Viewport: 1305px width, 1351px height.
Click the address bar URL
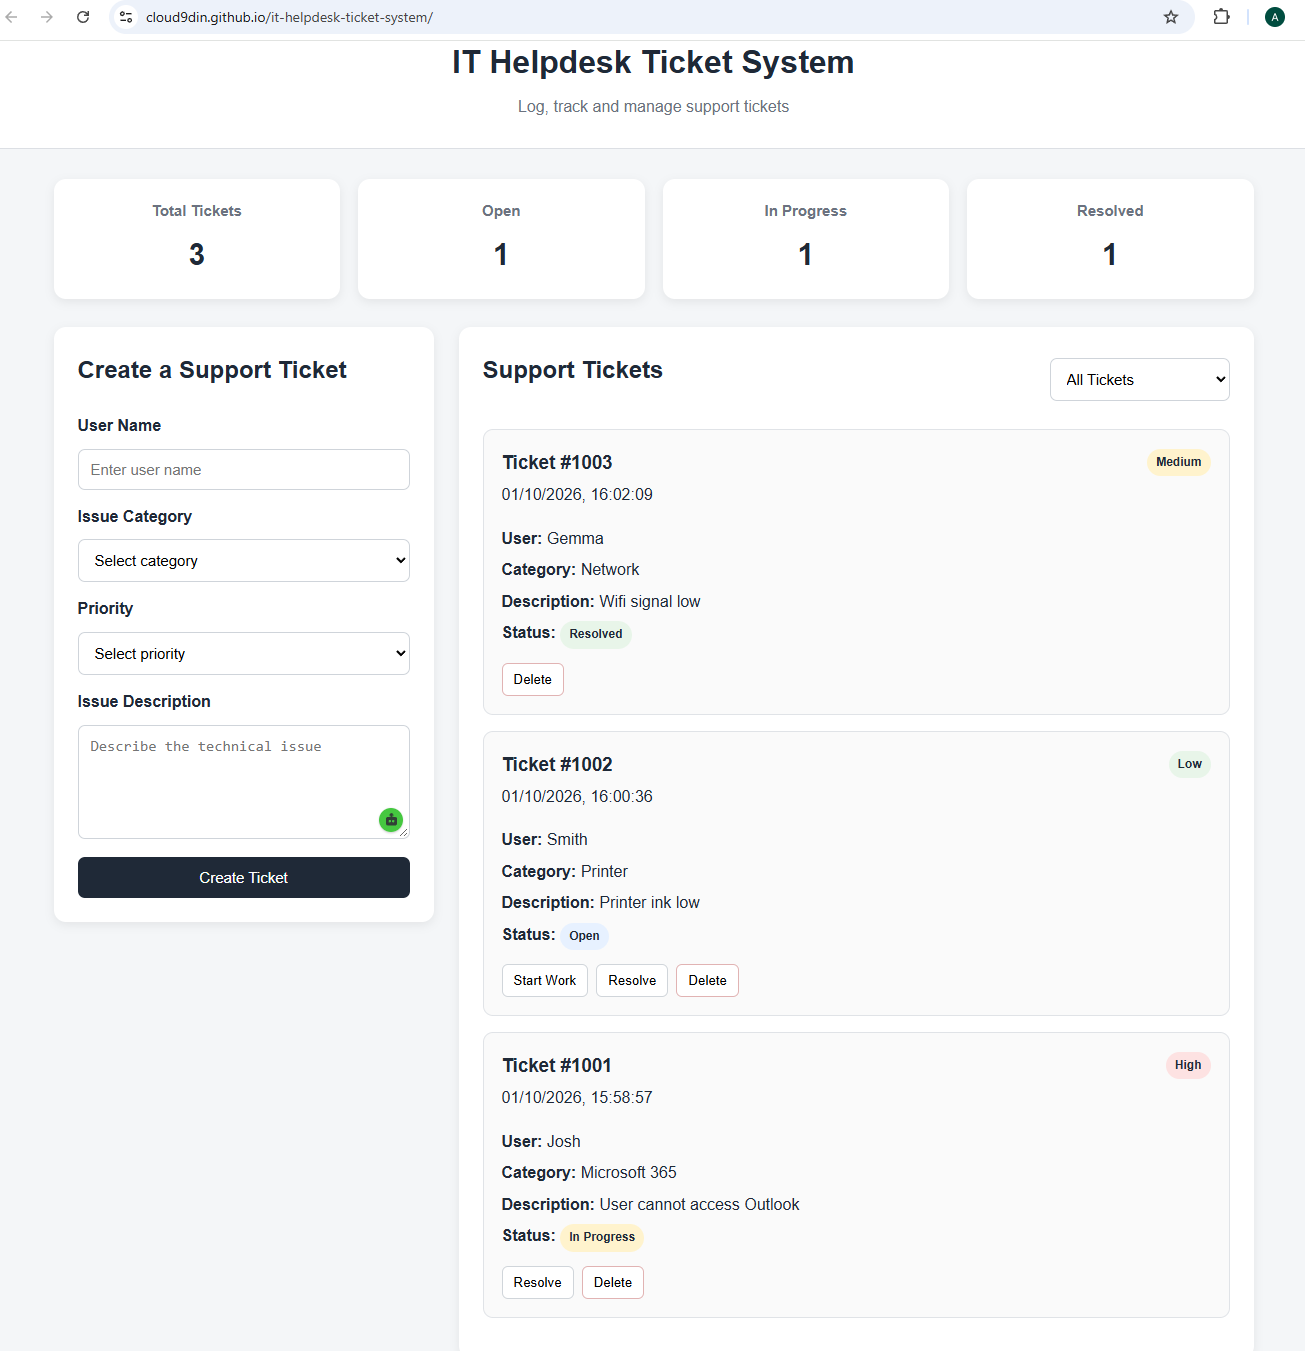[x=289, y=17]
